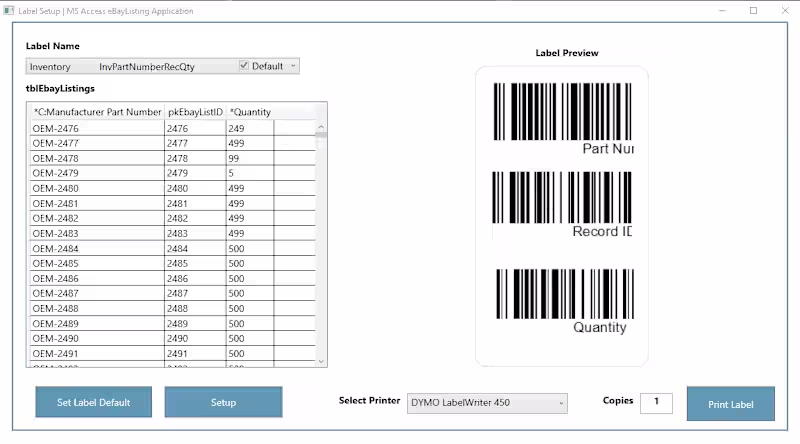Select the OEM-2477 cell

[97, 143]
